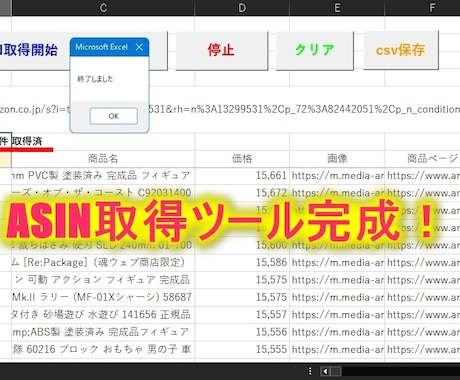
Task: Select column D header
Action: (x=242, y=8)
